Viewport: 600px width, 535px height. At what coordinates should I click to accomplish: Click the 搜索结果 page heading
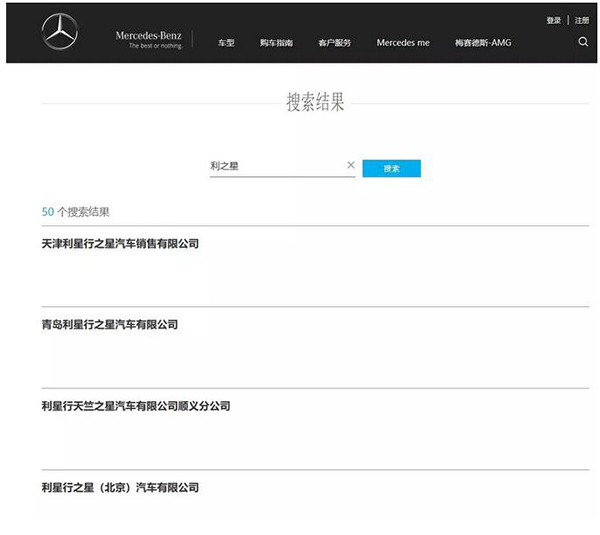click(x=315, y=103)
